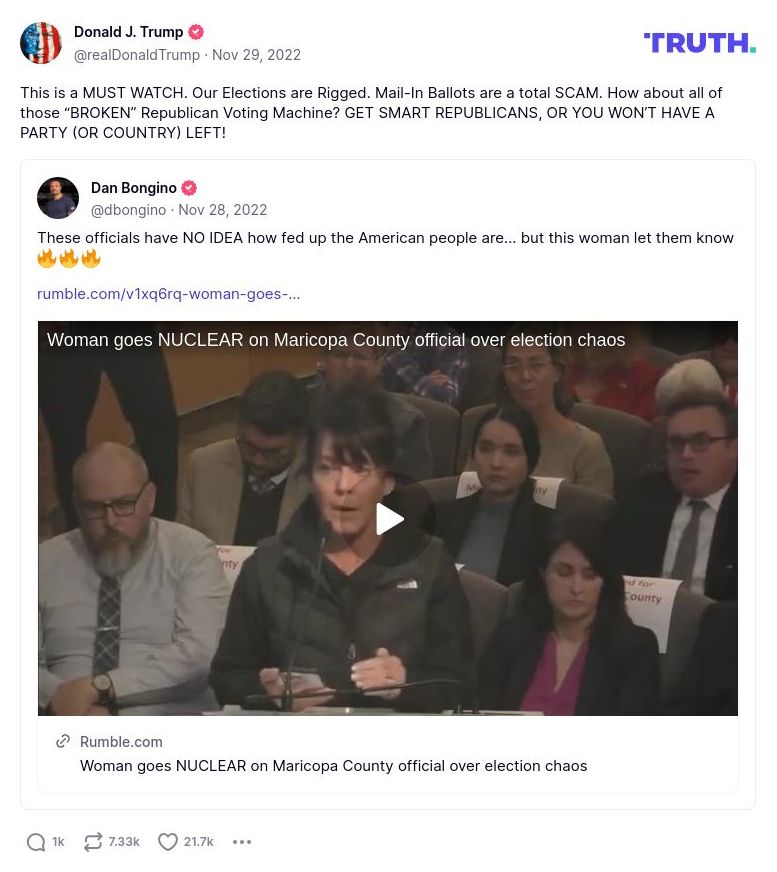
Task: Play the Maricopa County video
Action: pos(389,519)
